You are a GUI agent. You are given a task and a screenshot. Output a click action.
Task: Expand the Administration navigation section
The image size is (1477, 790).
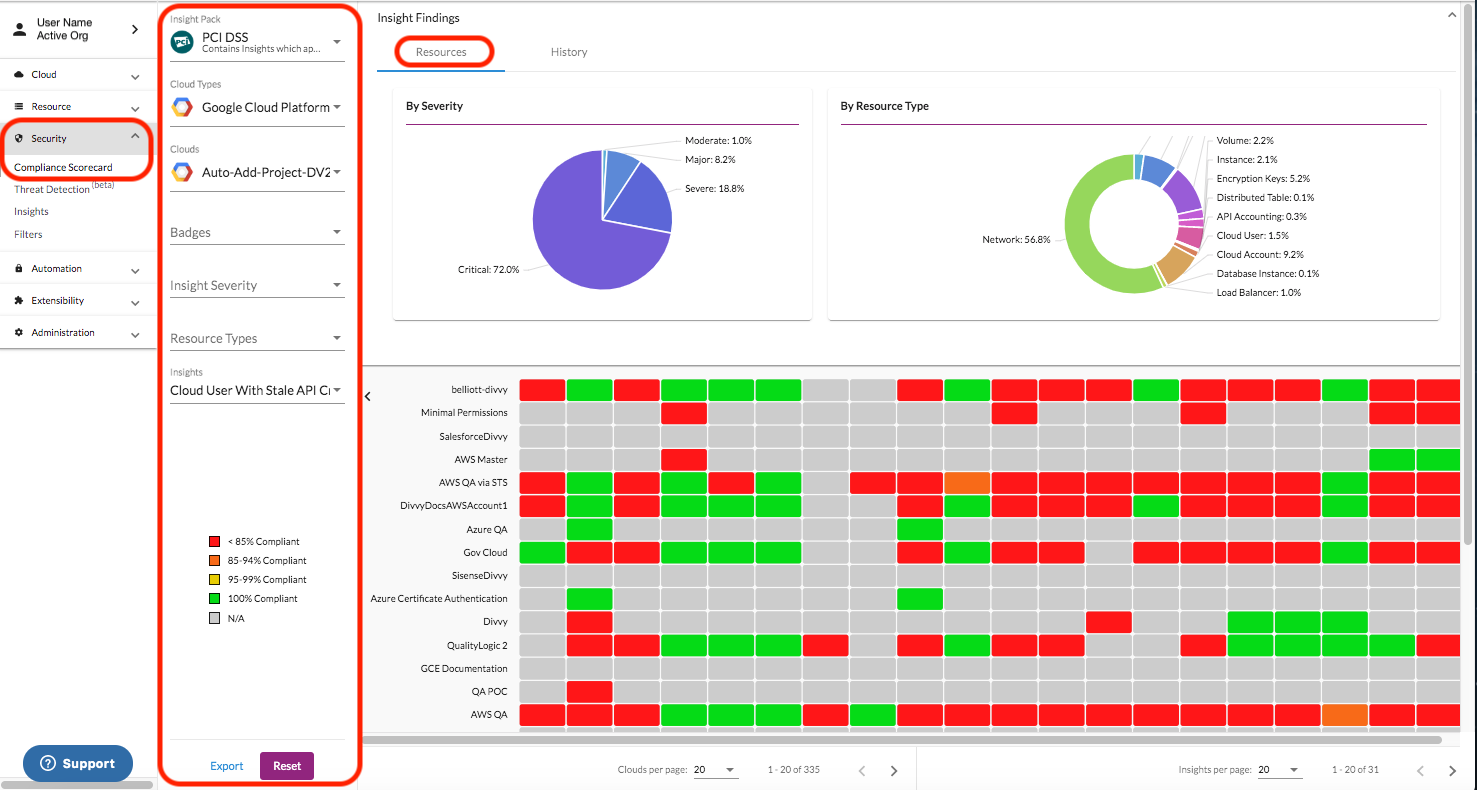point(135,334)
